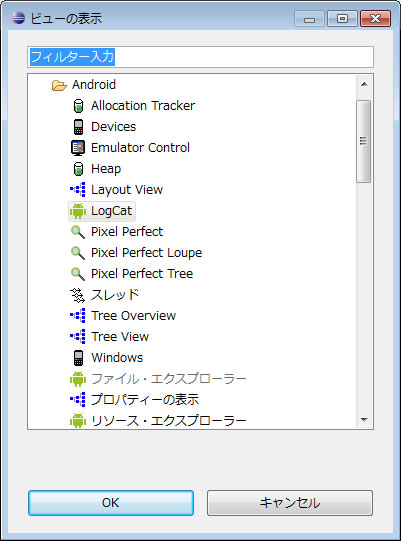Click the LogCat android robot icon
The width and height of the screenshot is (401, 541).
pos(78,211)
